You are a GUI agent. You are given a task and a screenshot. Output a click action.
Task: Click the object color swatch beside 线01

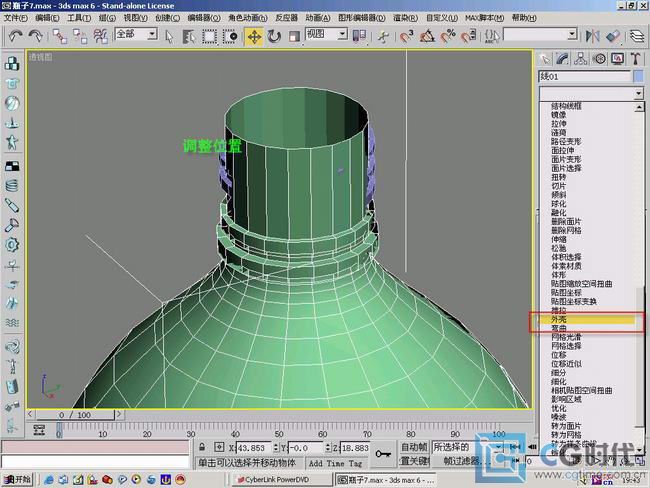[x=638, y=76]
